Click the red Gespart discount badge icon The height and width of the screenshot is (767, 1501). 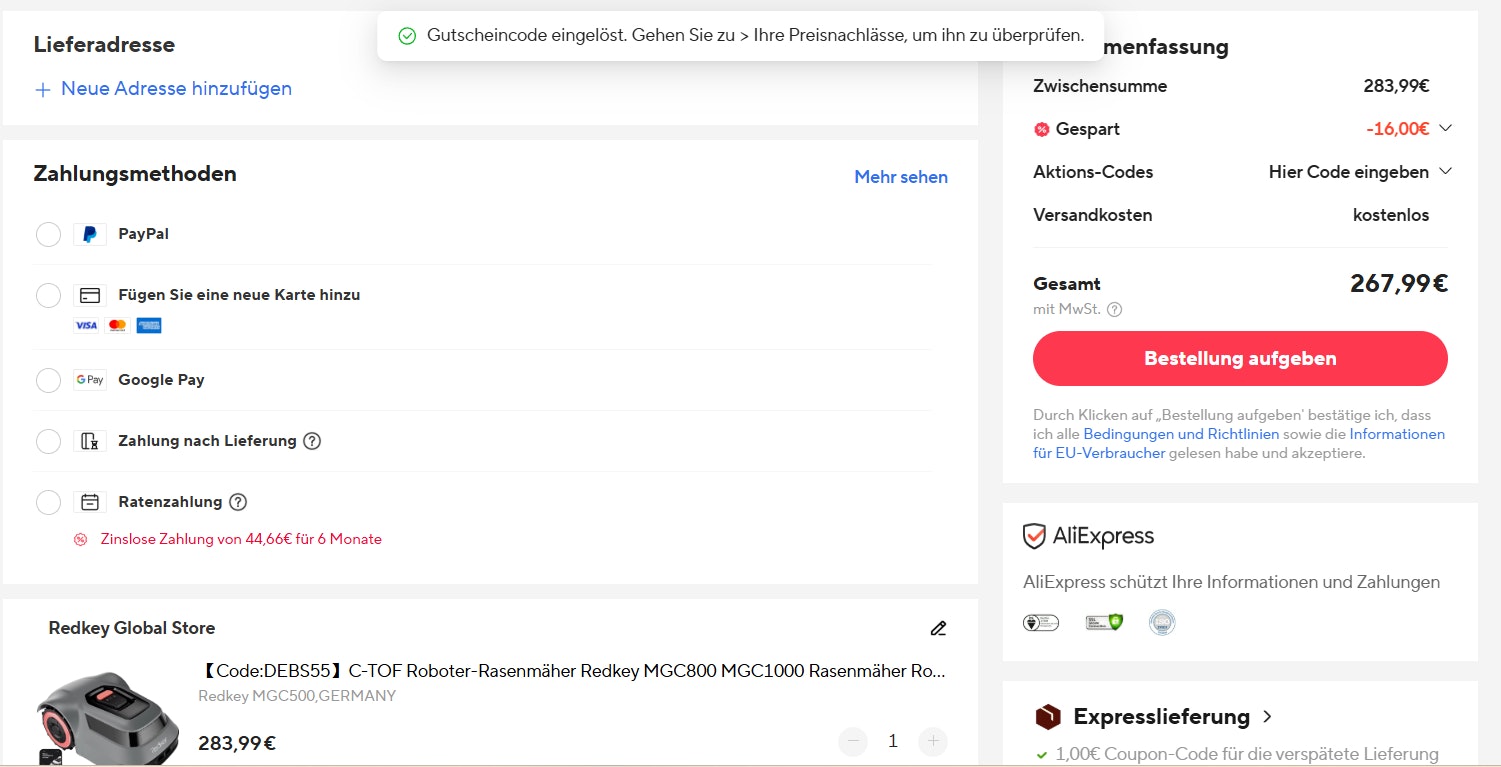[1041, 129]
